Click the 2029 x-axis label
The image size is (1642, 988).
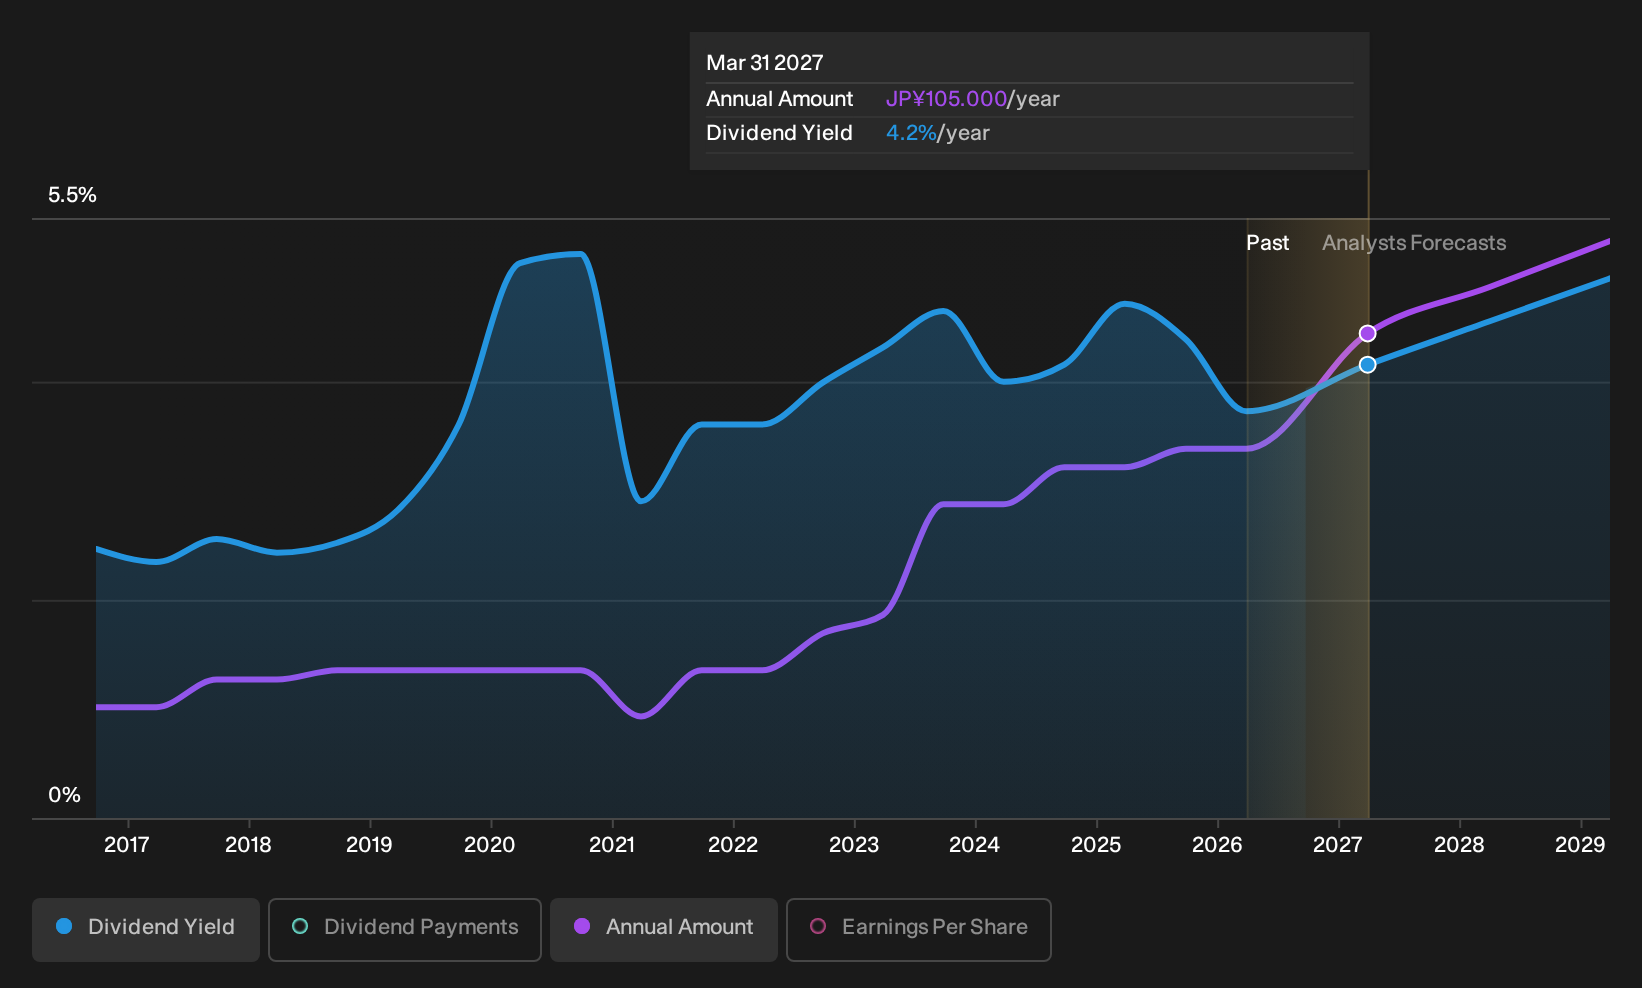click(x=1580, y=845)
